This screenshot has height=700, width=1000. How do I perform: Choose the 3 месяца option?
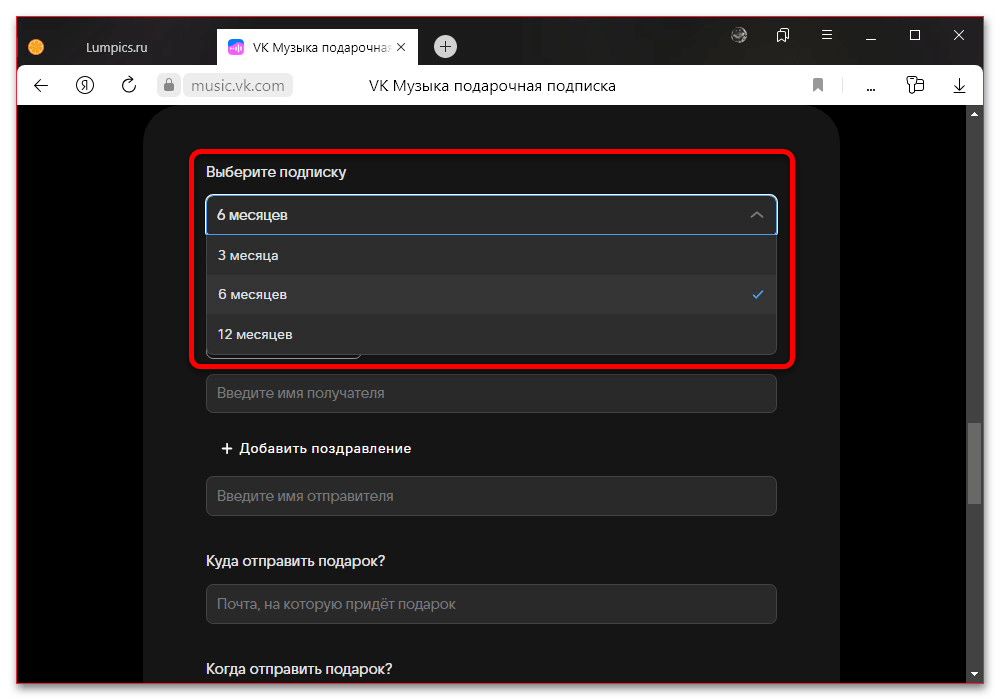491,255
